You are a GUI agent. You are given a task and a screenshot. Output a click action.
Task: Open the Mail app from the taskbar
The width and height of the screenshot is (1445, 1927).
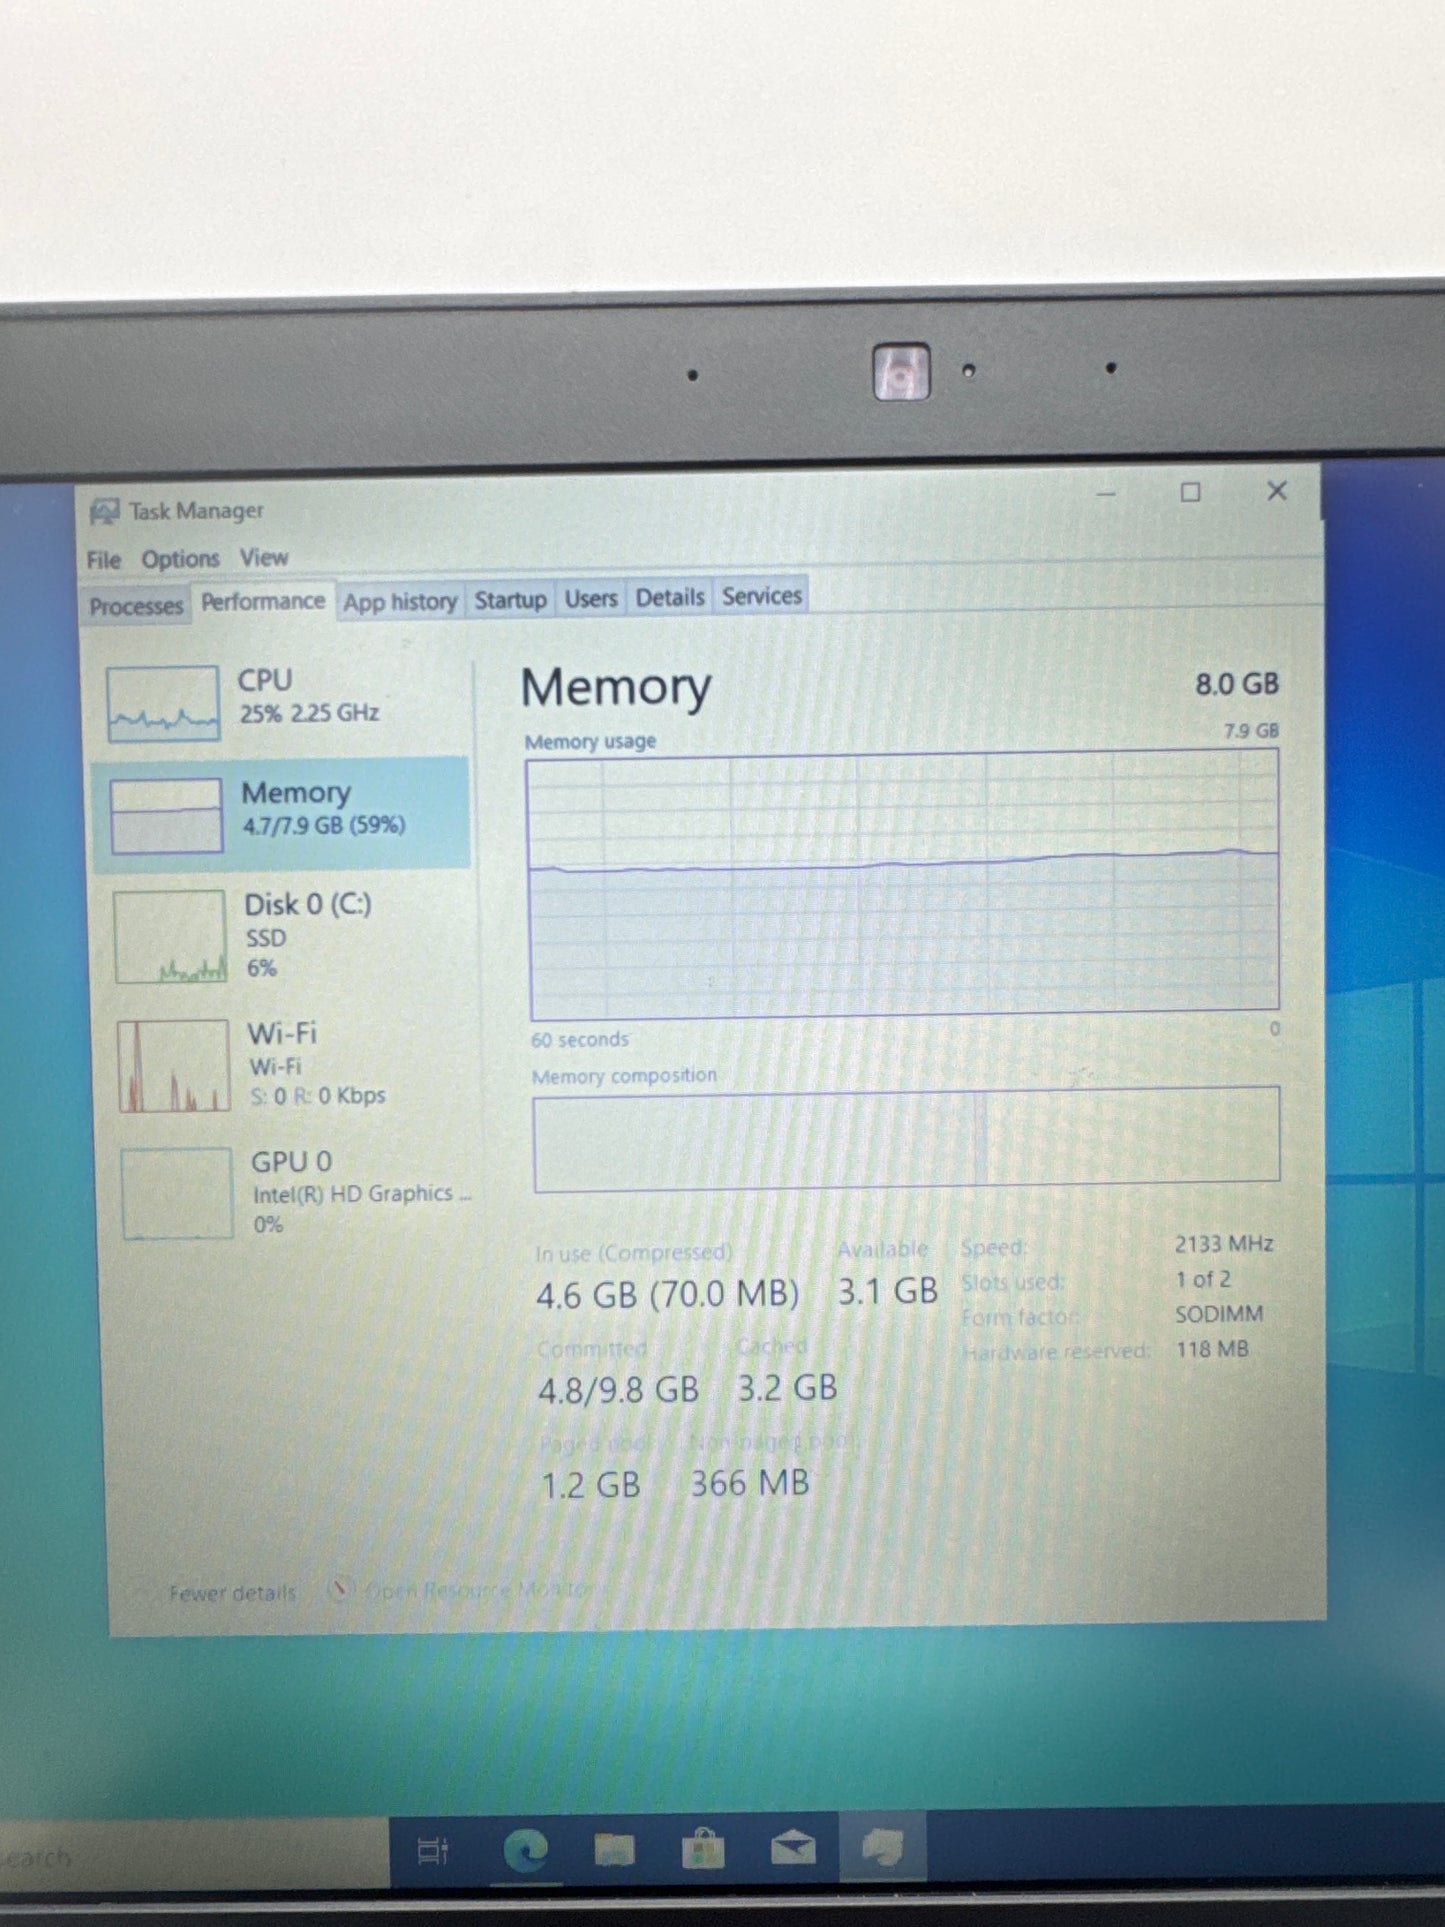click(x=793, y=1849)
